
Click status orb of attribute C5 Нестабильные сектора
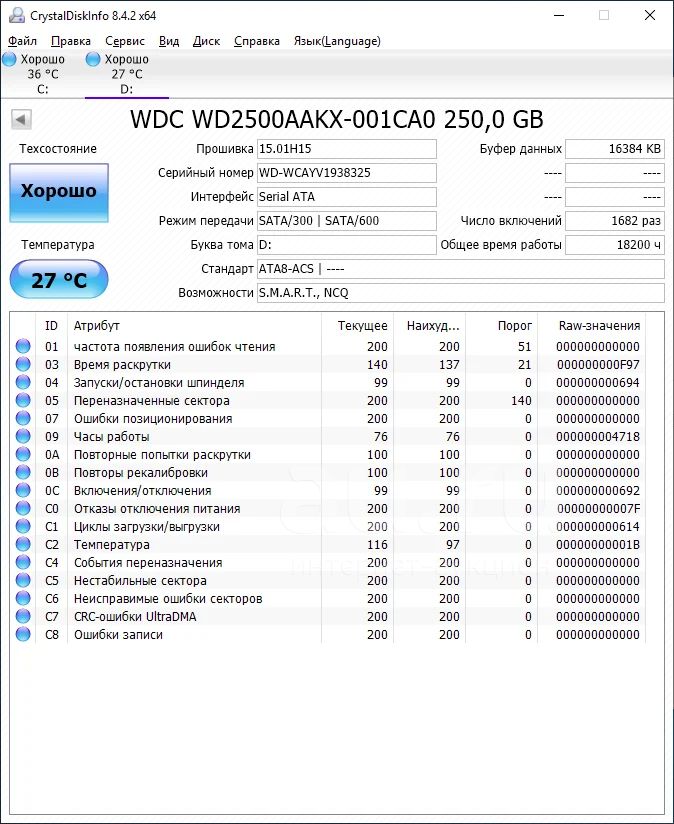[23, 580]
